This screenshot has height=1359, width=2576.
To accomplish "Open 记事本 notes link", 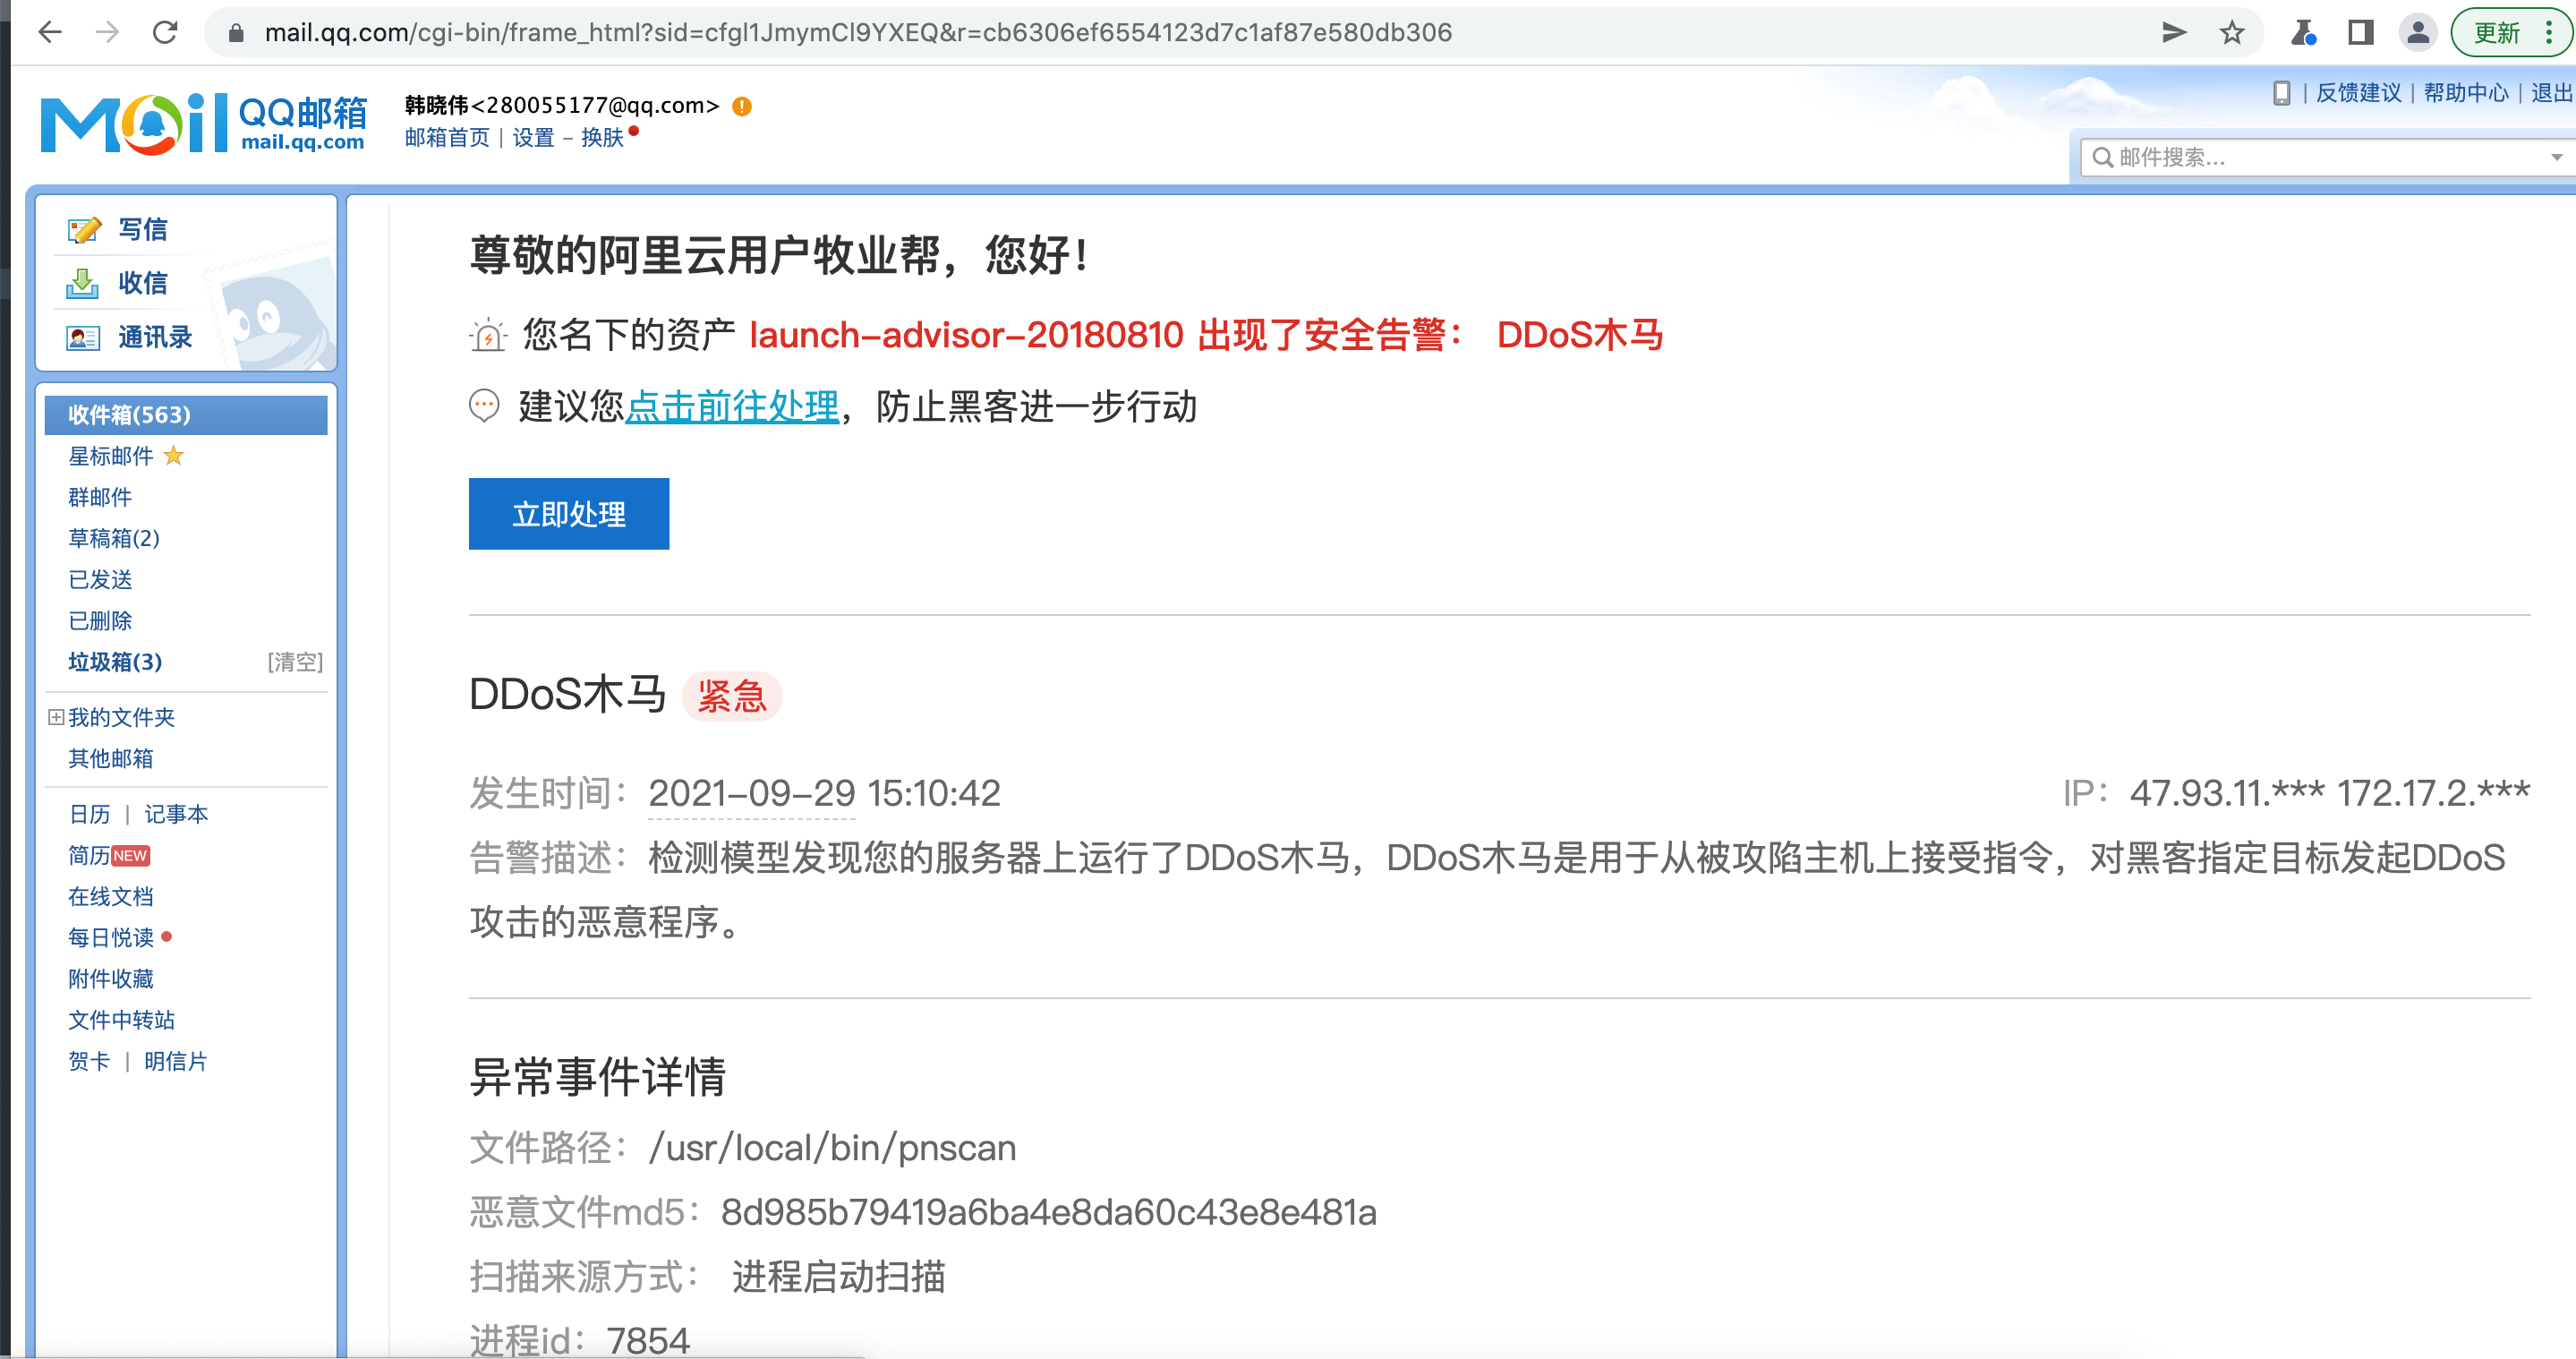I will pos(176,814).
